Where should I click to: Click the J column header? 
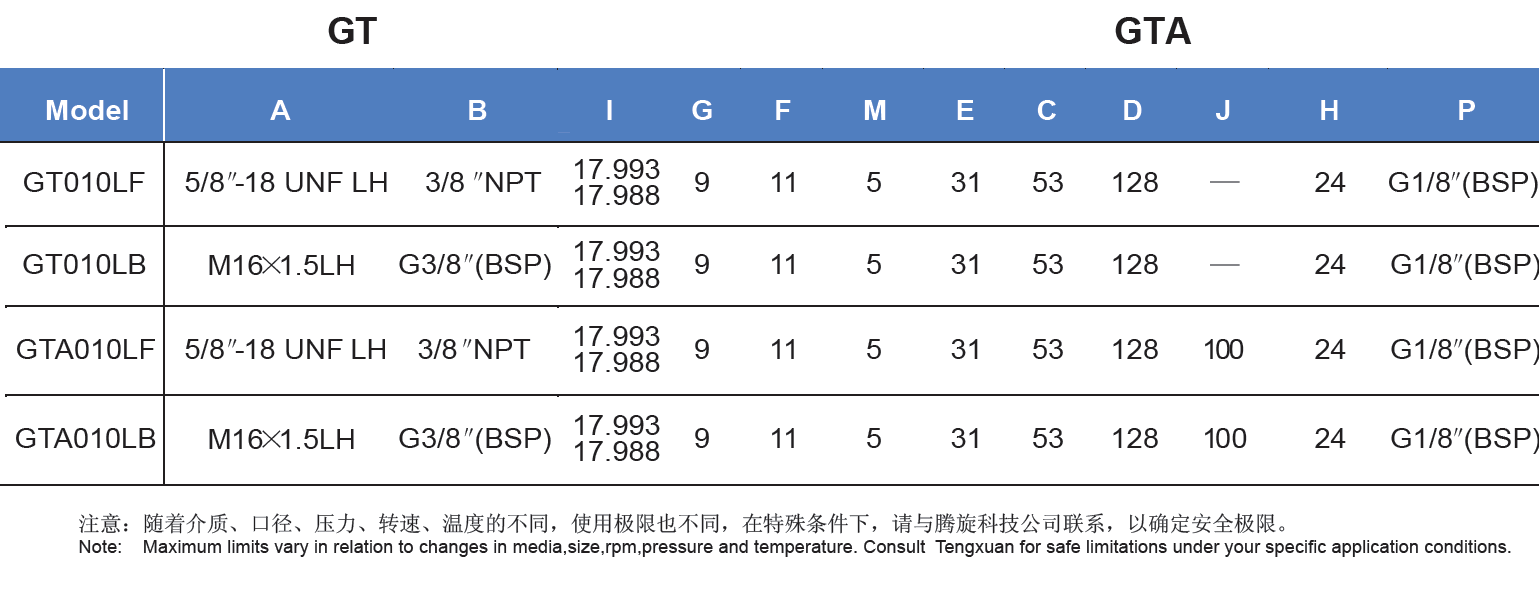point(1223,110)
